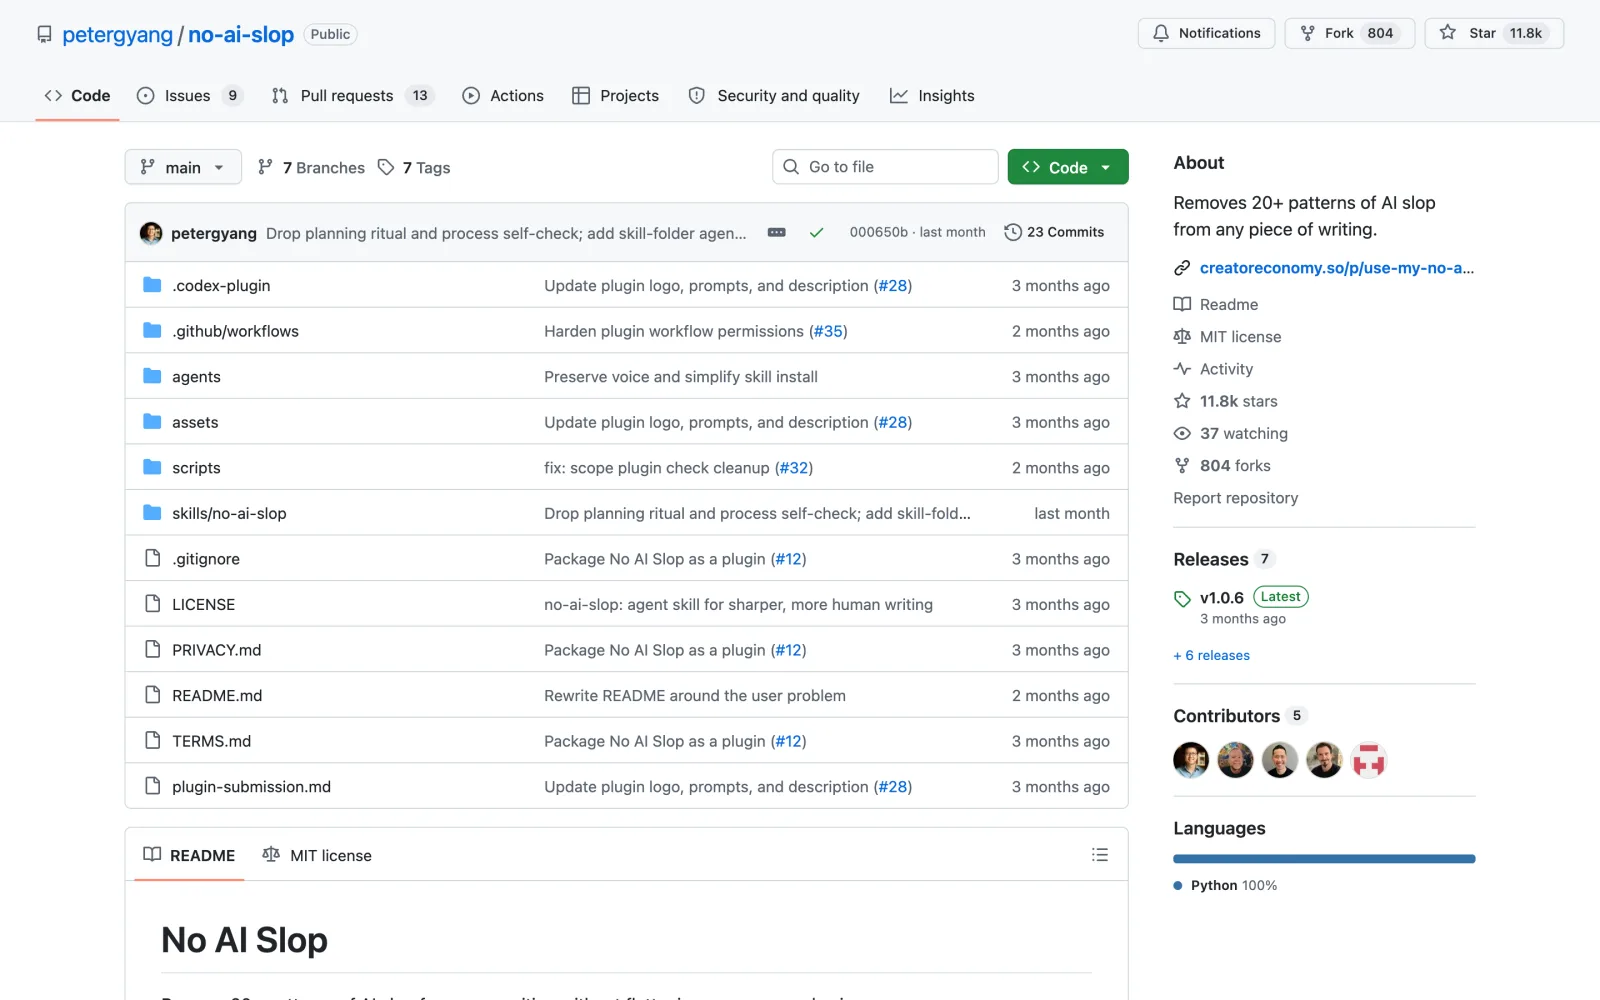This screenshot has height=1000, width=1600.
Task: View the green checkmark commit status
Action: click(x=816, y=232)
